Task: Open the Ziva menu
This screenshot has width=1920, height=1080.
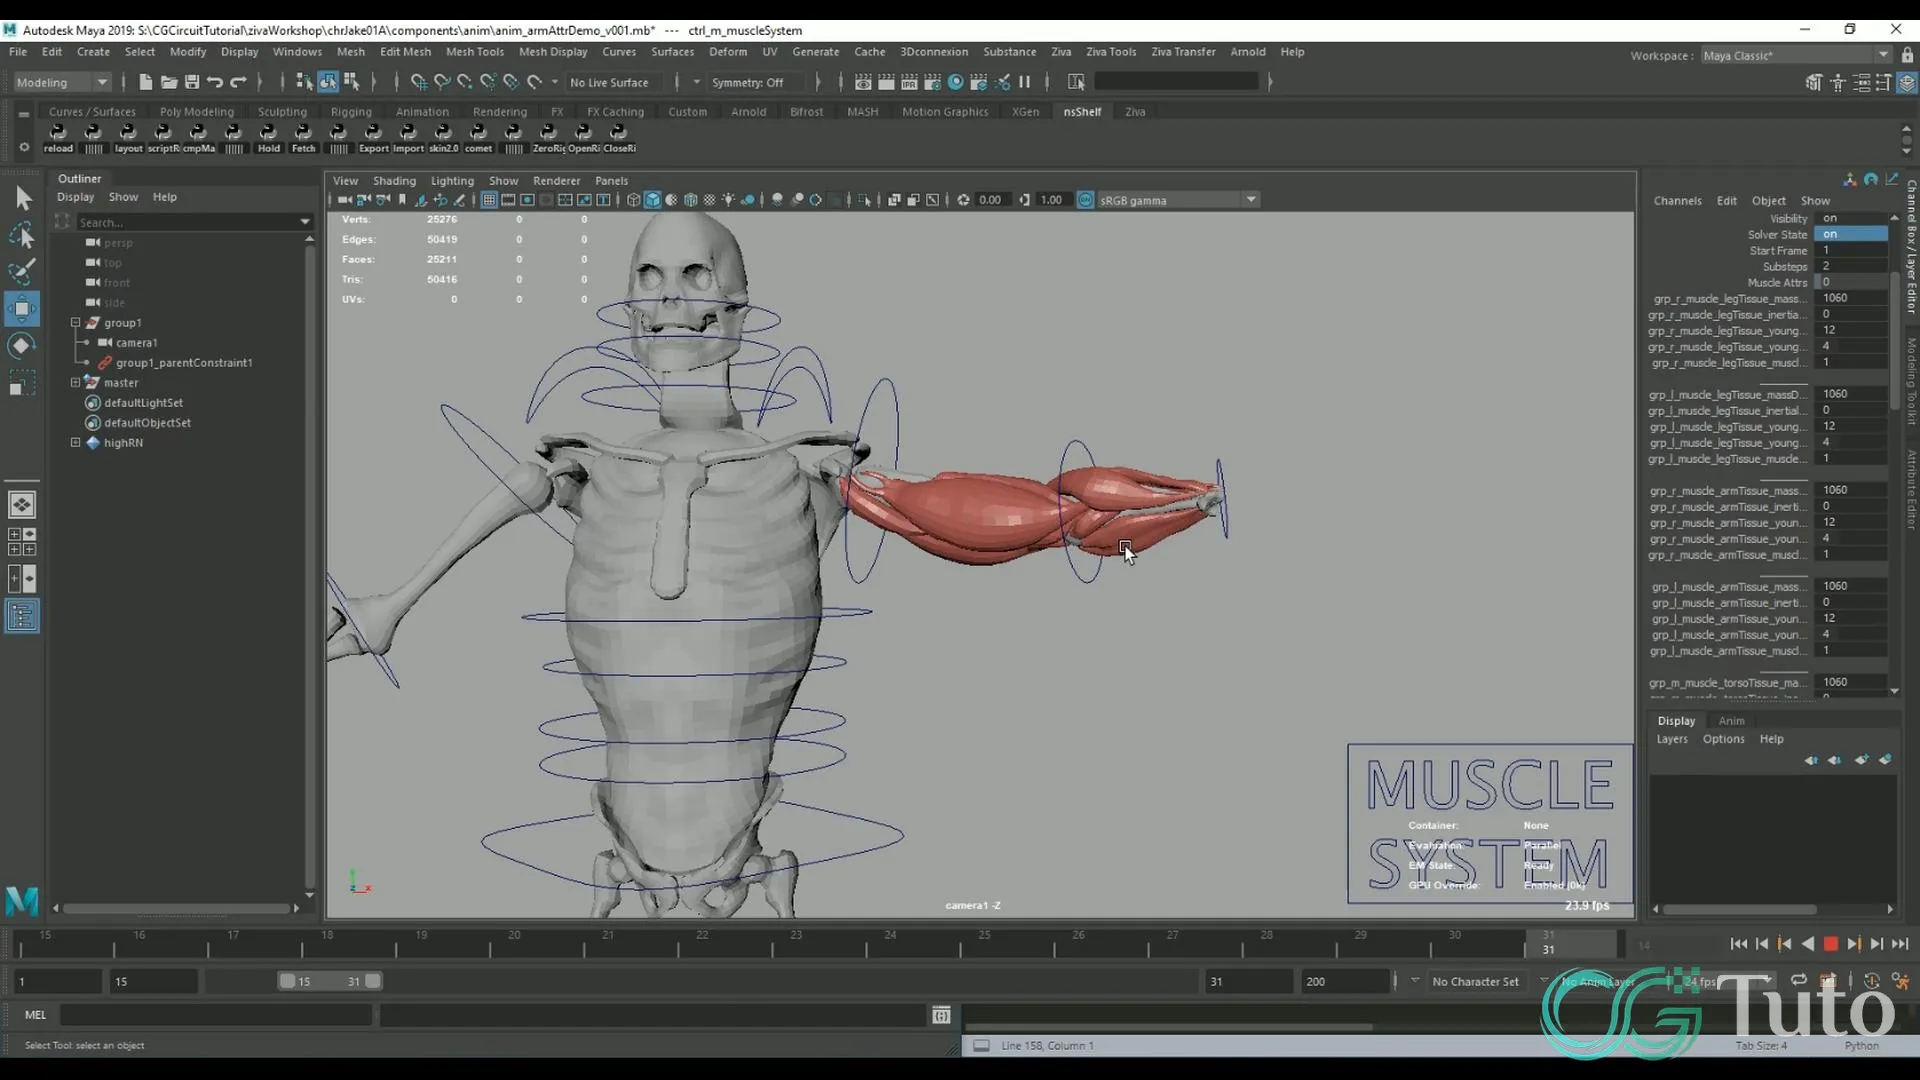Action: 1061,51
